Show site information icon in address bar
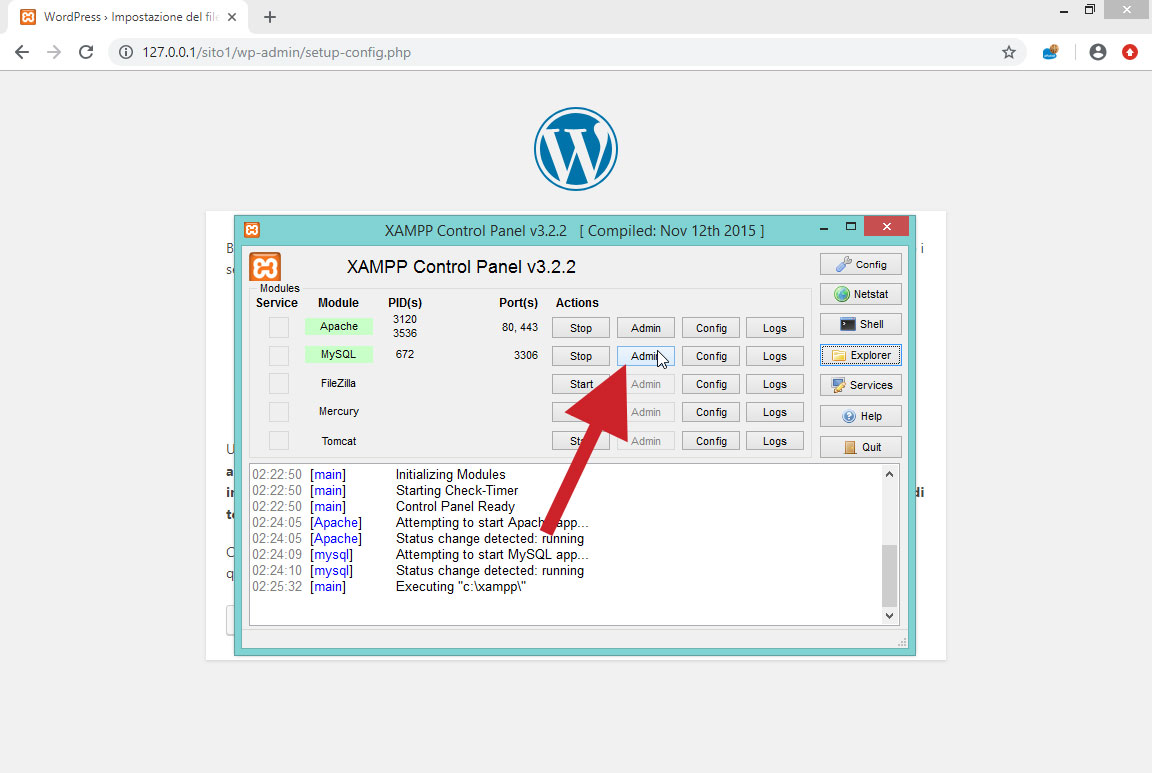 coord(126,52)
